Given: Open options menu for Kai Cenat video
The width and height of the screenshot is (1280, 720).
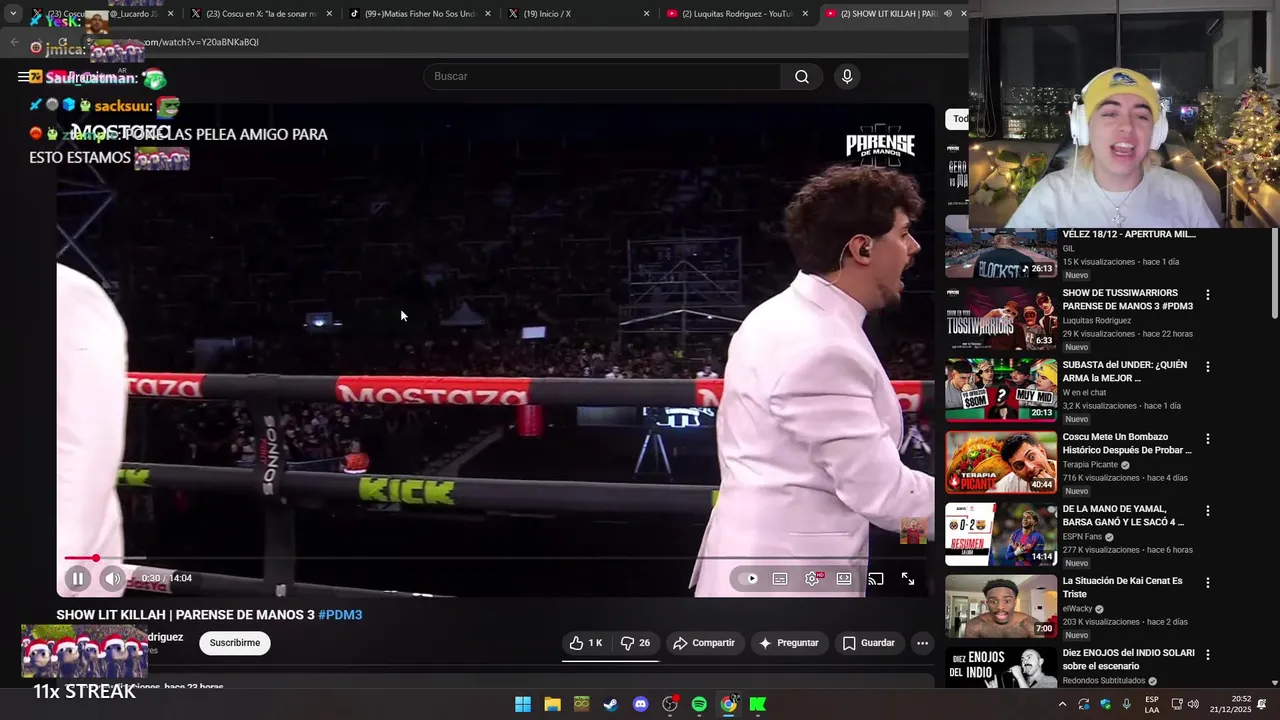Looking at the screenshot, I should [x=1208, y=583].
